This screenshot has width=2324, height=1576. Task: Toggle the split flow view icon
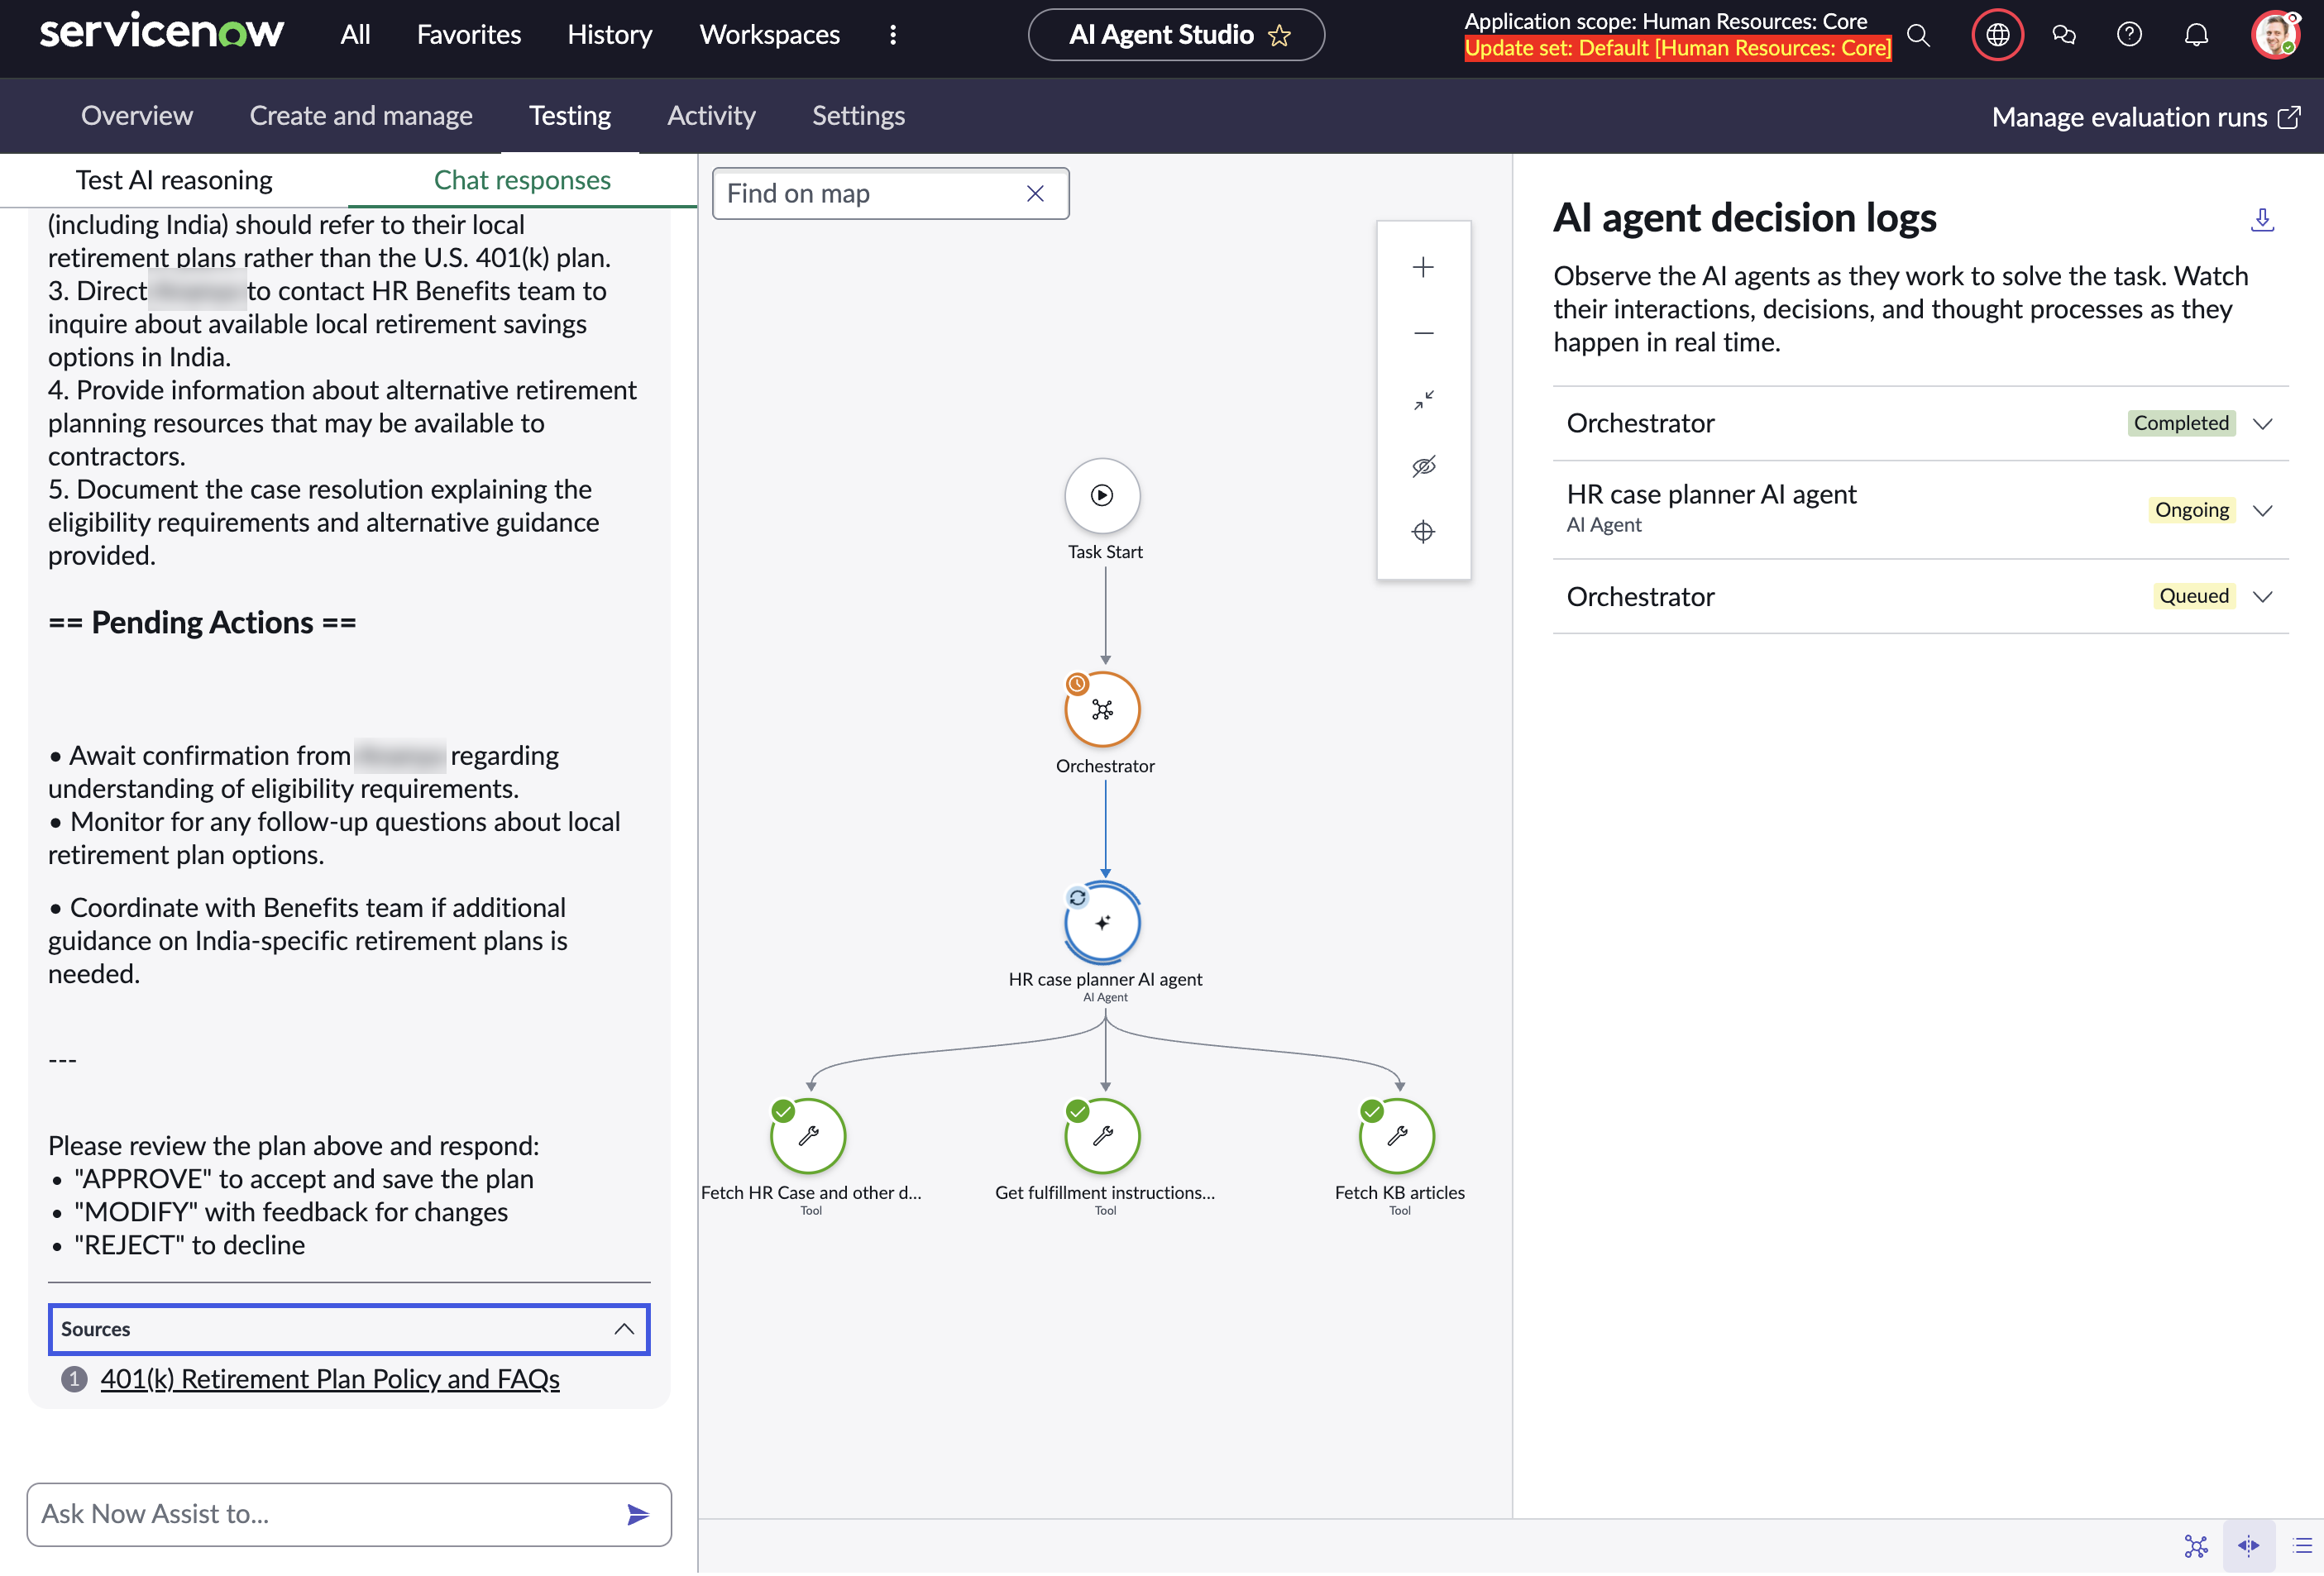coord(2248,1547)
